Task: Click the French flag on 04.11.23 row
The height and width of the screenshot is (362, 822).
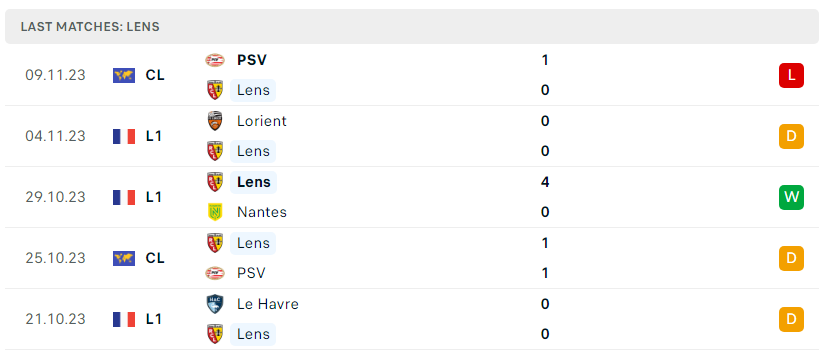Action: 124,136
